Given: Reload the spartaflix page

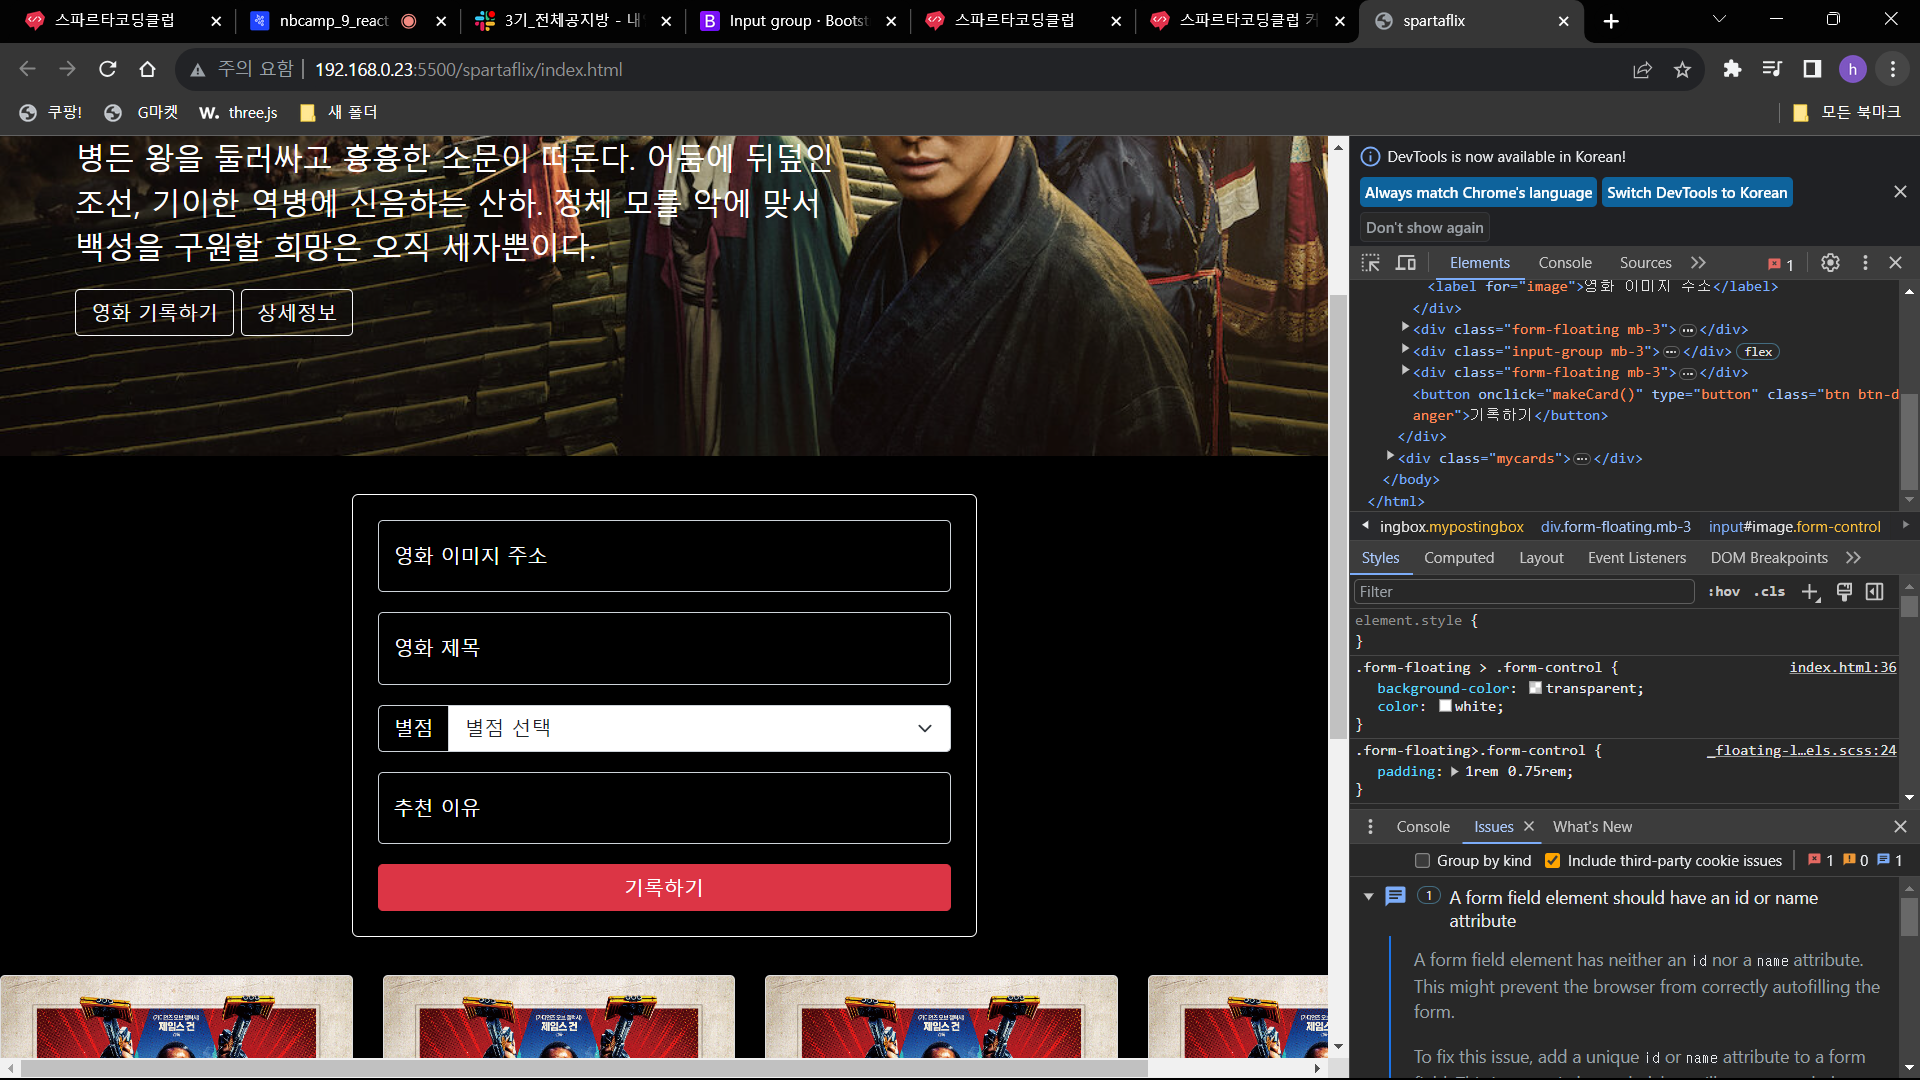Looking at the screenshot, I should click(107, 69).
